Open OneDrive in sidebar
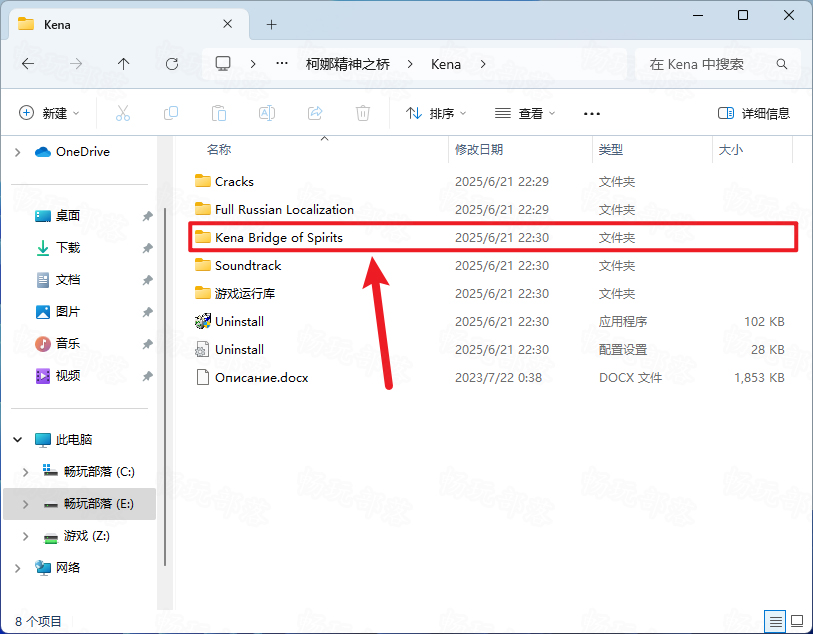This screenshot has width=813, height=634. pyautogui.click(x=73, y=152)
